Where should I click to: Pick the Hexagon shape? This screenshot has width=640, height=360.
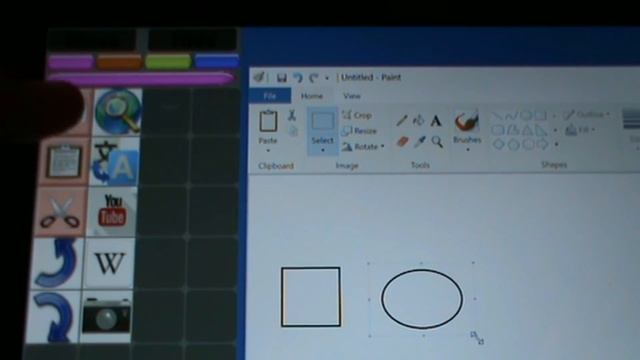[x=528, y=144]
